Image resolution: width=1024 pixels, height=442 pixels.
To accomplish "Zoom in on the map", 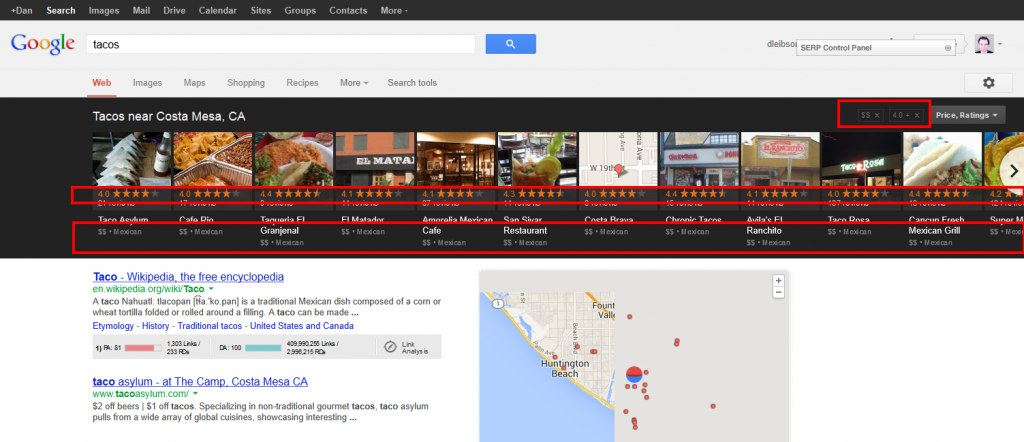I will click(778, 281).
